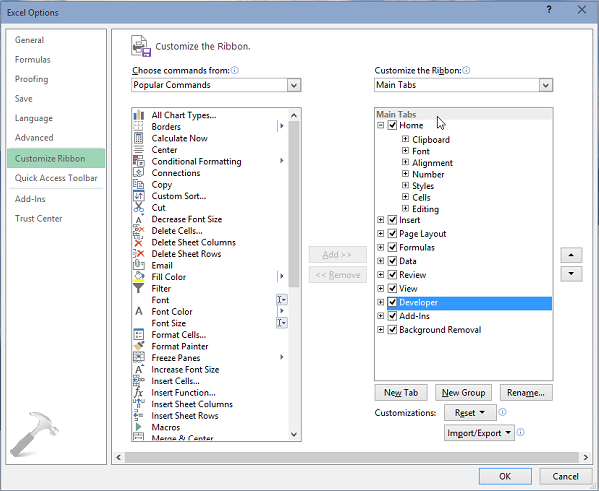The width and height of the screenshot is (599, 491).
Task: Click the New Tab button
Action: [x=401, y=392]
